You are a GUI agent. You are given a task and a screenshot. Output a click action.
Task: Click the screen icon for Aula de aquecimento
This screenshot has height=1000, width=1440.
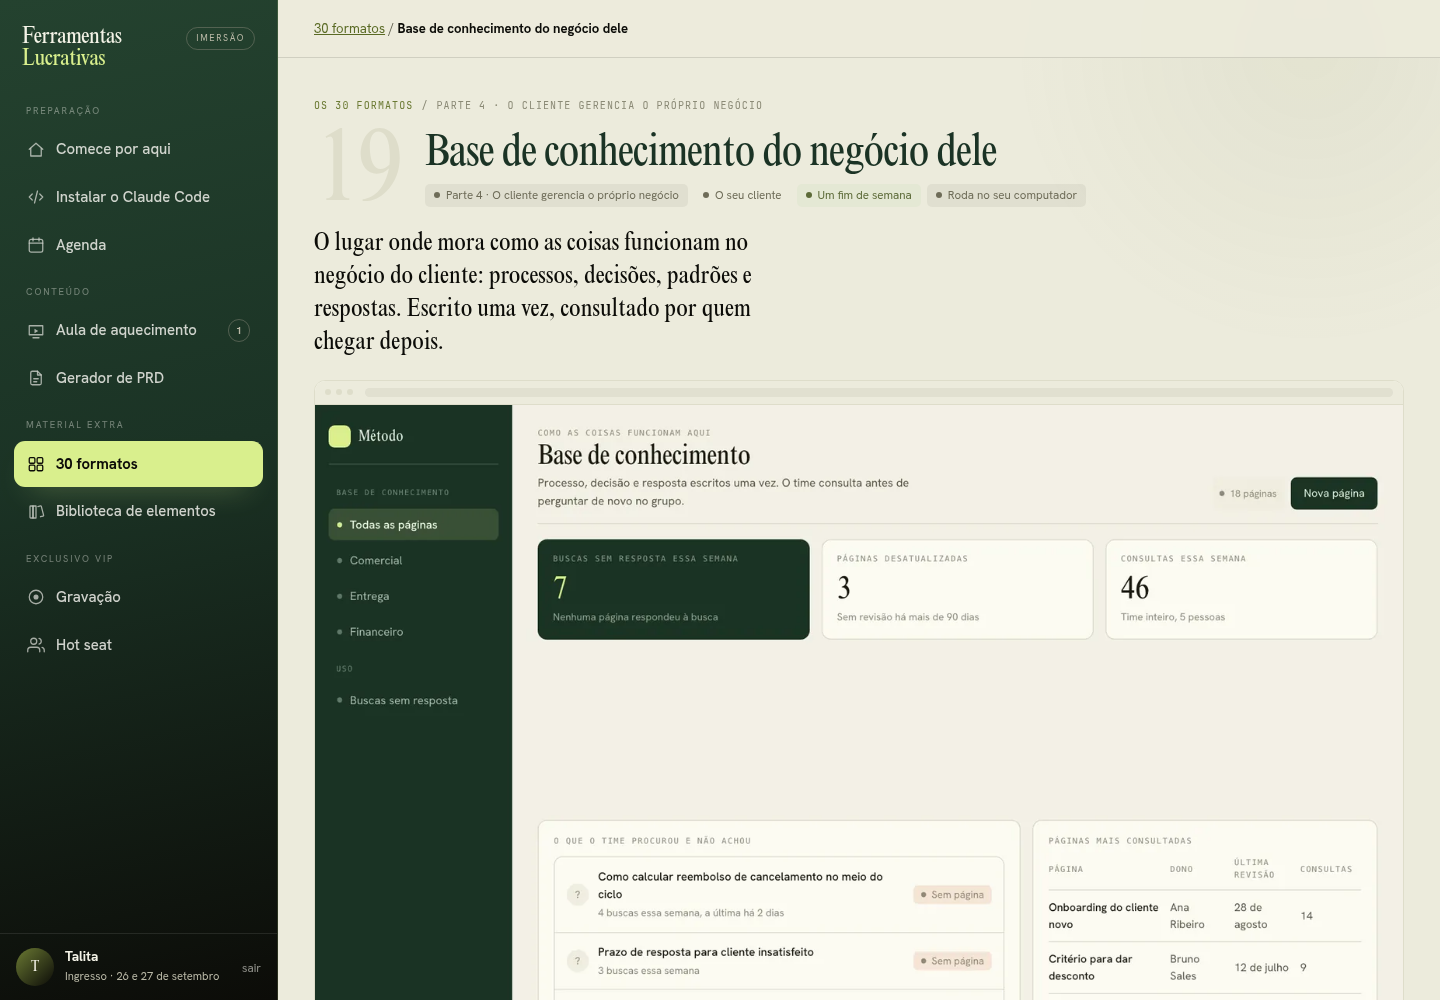[36, 330]
